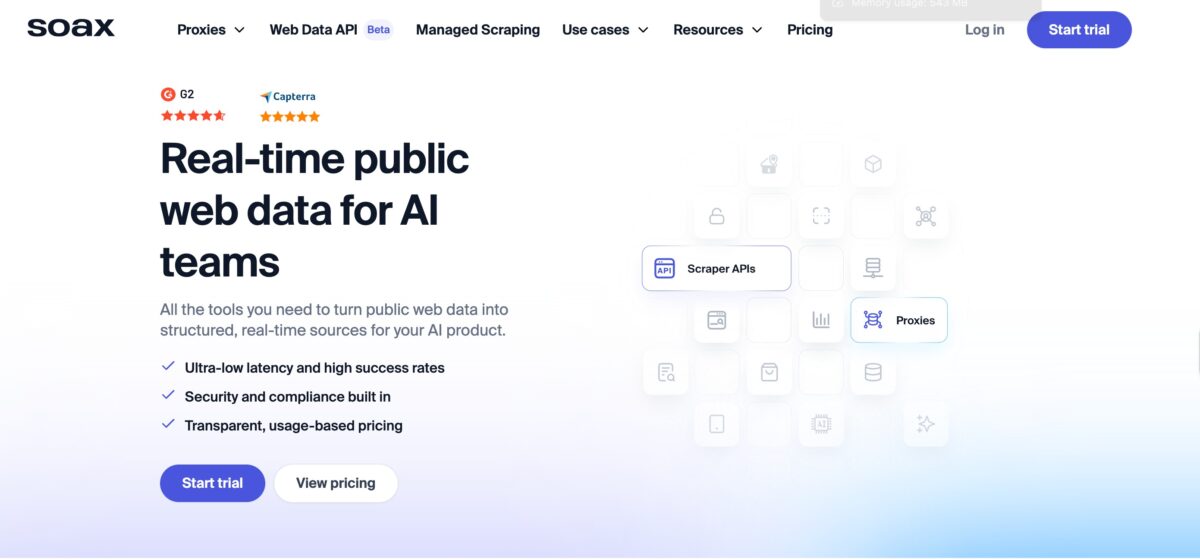Click 'Security and compliance built in'
The height and width of the screenshot is (559, 1200).
click(x=288, y=397)
